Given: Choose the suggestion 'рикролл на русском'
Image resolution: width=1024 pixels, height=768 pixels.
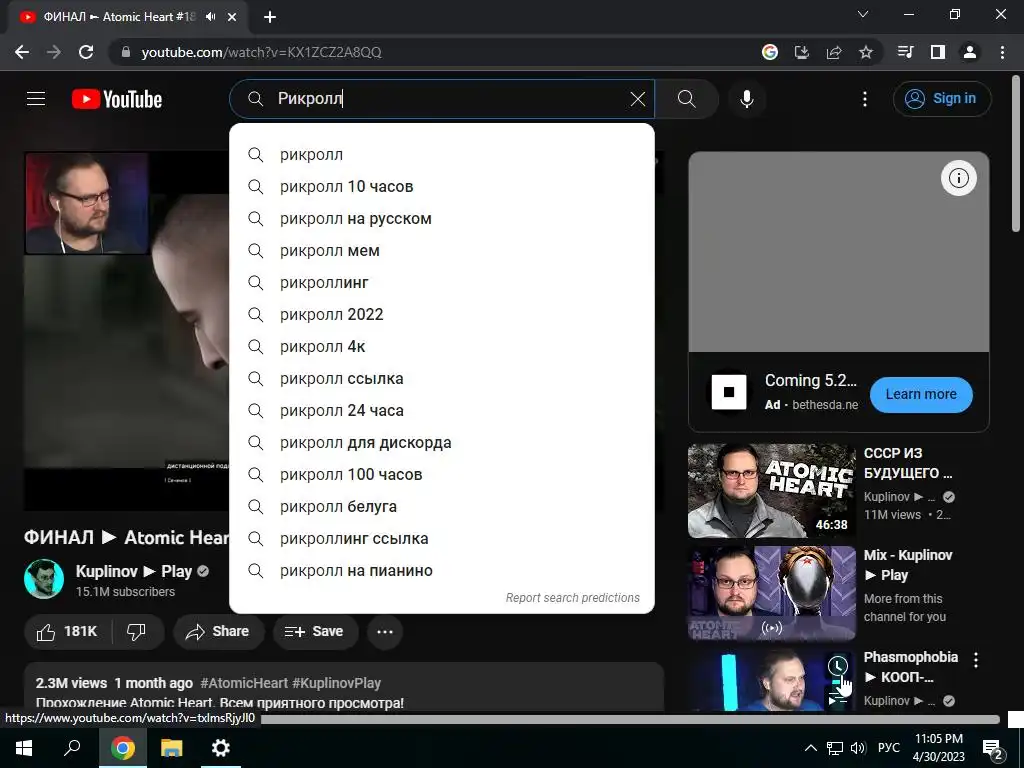Looking at the screenshot, I should (442, 219).
